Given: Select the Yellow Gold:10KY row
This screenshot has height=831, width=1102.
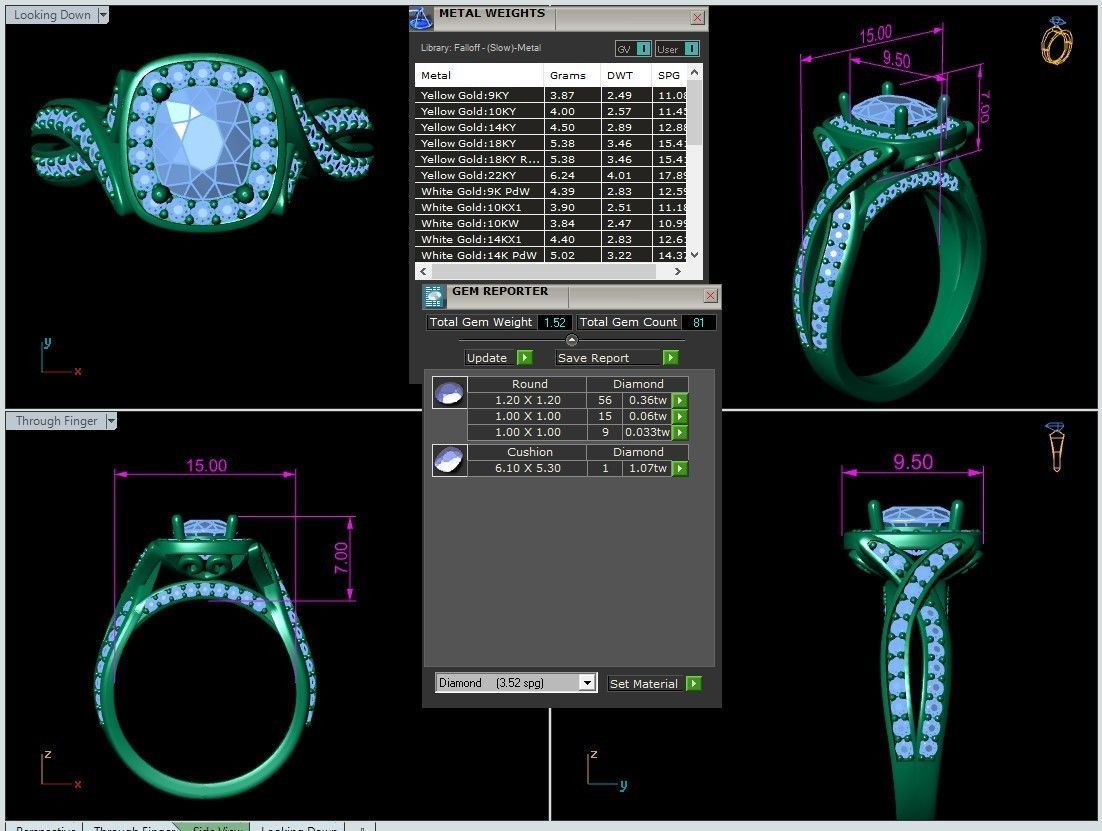Looking at the screenshot, I should pyautogui.click(x=551, y=111).
